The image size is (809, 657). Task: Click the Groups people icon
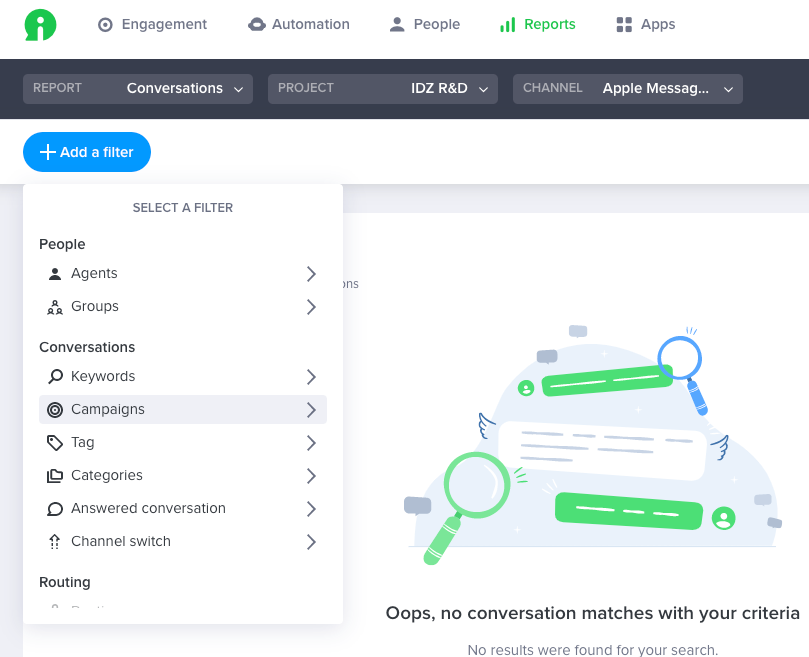click(x=55, y=307)
